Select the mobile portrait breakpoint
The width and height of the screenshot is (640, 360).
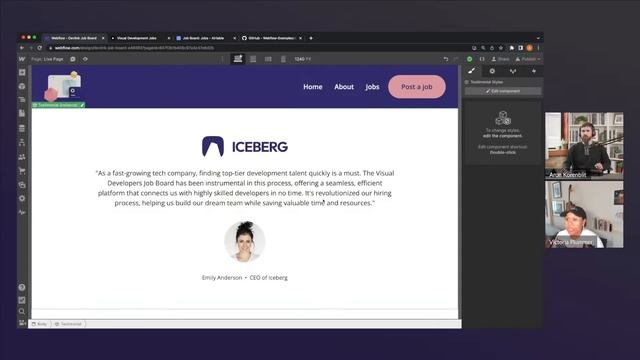pos(283,59)
